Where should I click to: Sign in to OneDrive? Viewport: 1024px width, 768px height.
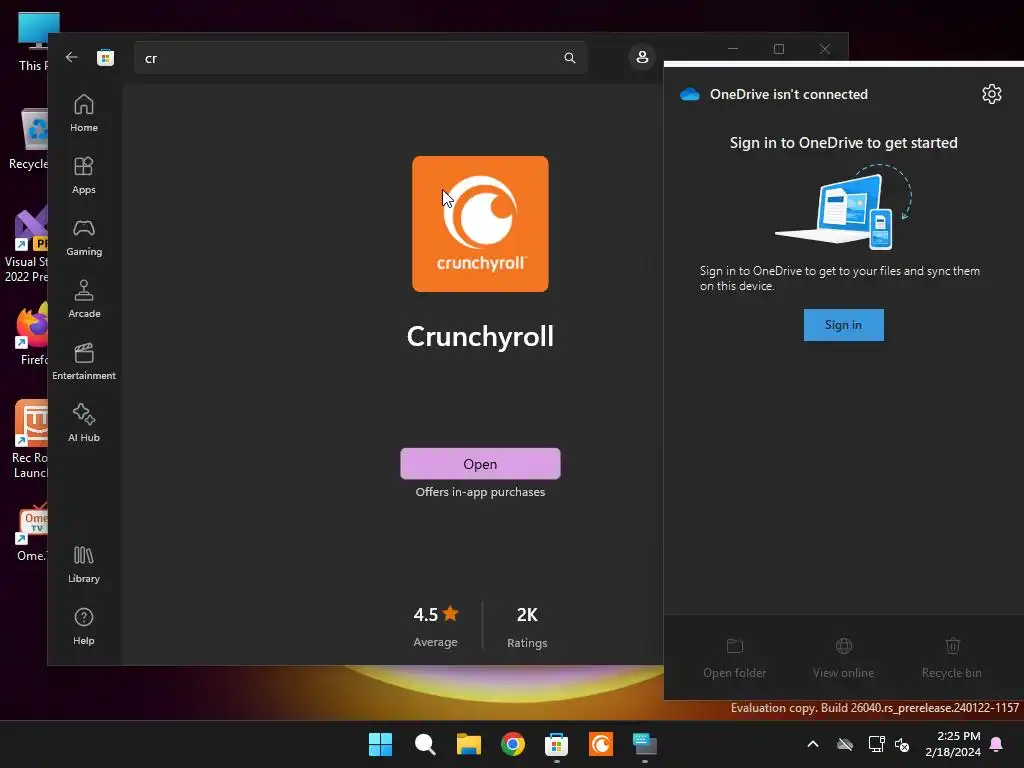[x=843, y=325]
